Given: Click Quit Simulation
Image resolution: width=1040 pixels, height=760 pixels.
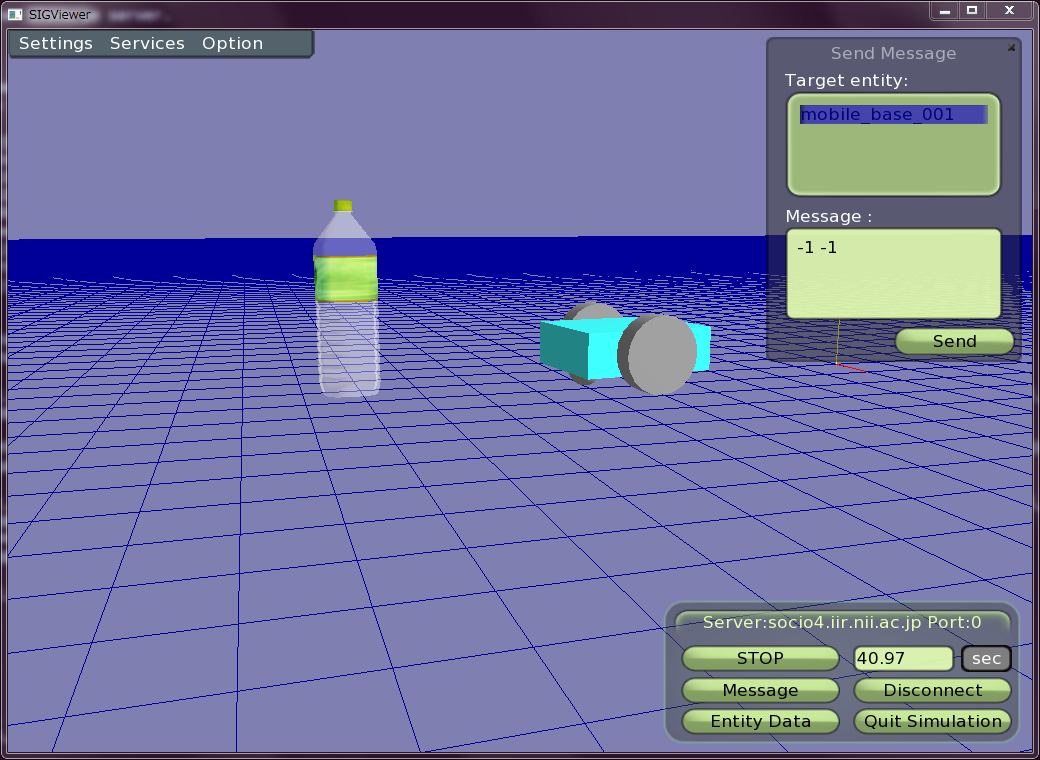Looking at the screenshot, I should 932,722.
